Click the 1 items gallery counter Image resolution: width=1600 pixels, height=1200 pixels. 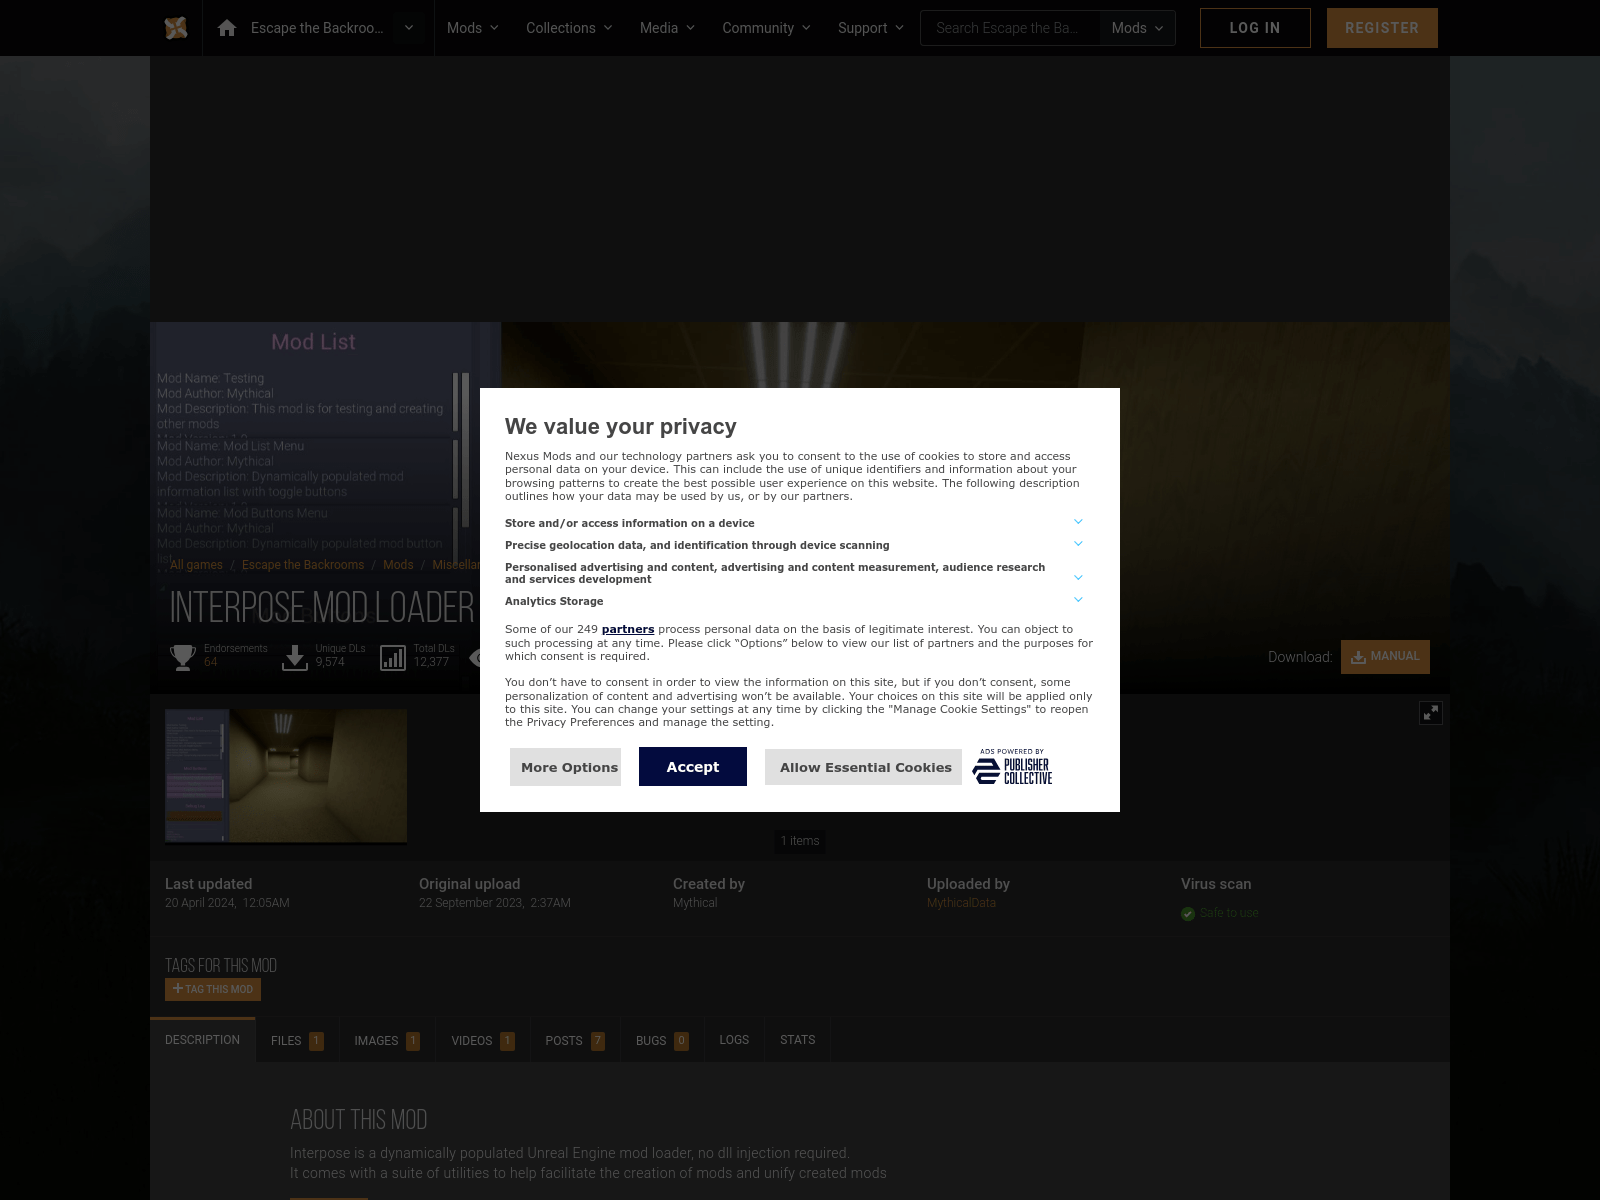click(800, 841)
